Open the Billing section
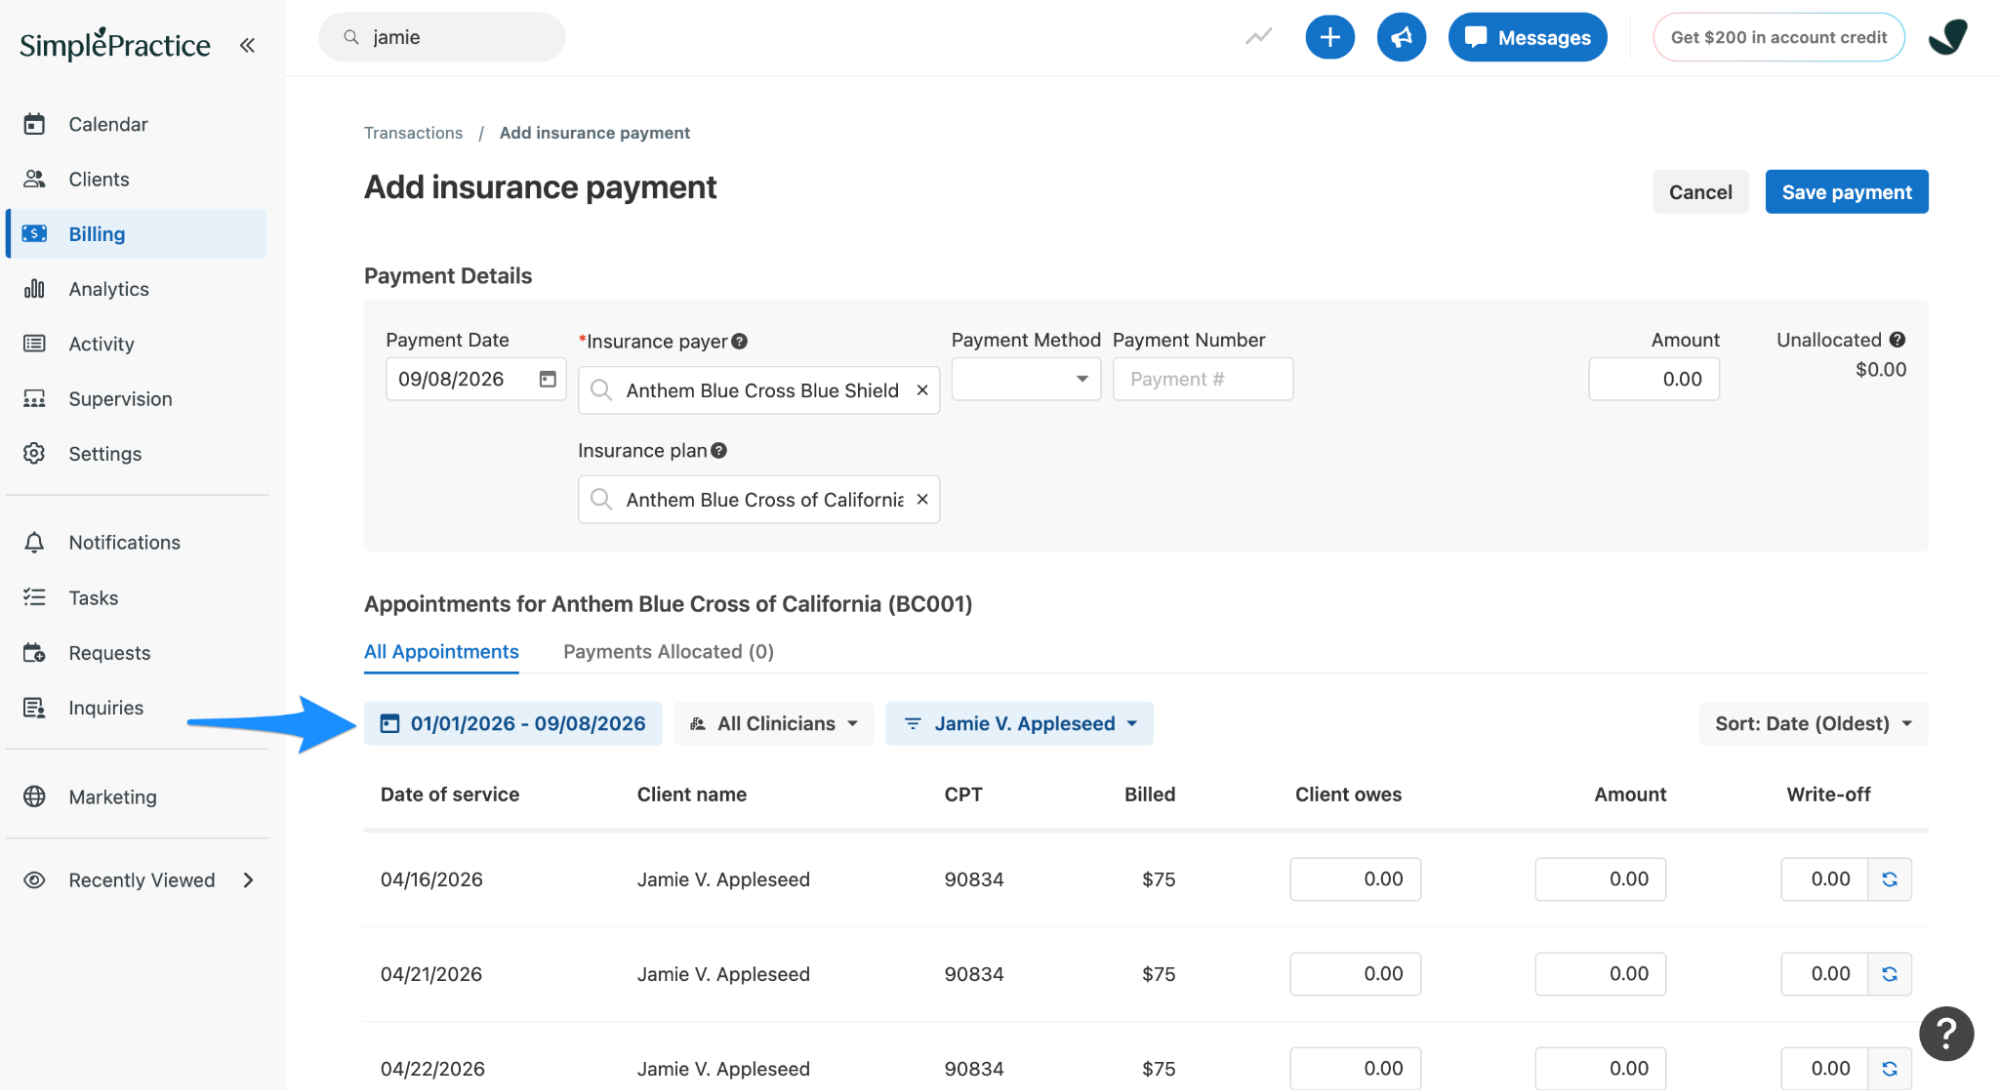The height and width of the screenshot is (1091, 1999). pyautogui.click(x=136, y=234)
